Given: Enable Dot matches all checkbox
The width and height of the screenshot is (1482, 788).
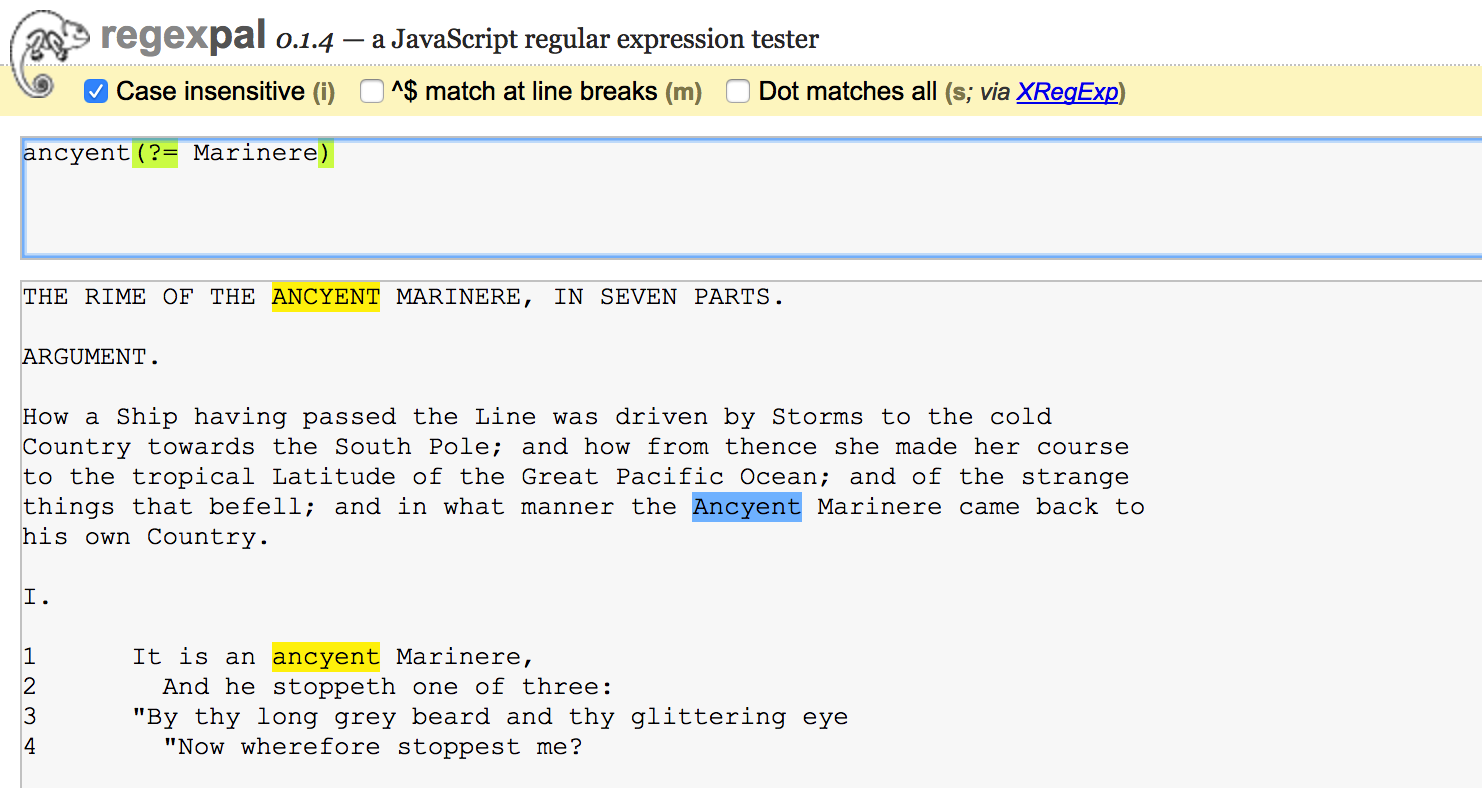Looking at the screenshot, I should [738, 92].
